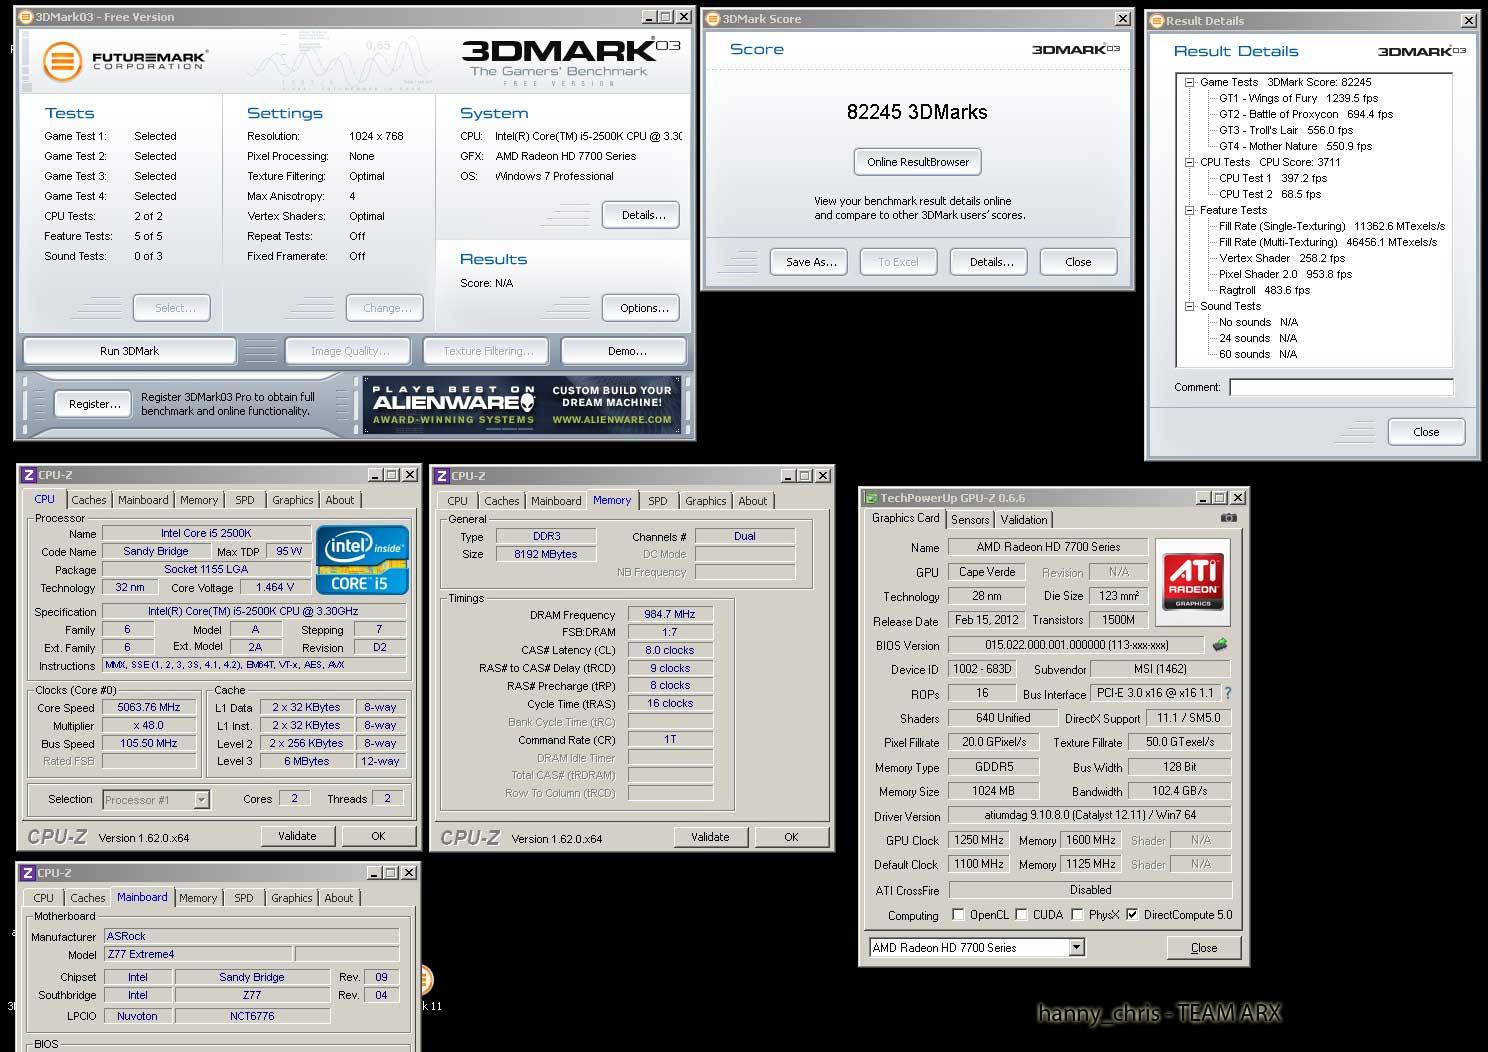Image resolution: width=1488 pixels, height=1052 pixels.
Task: Select the Ragtroll result row
Action: (x=1264, y=290)
